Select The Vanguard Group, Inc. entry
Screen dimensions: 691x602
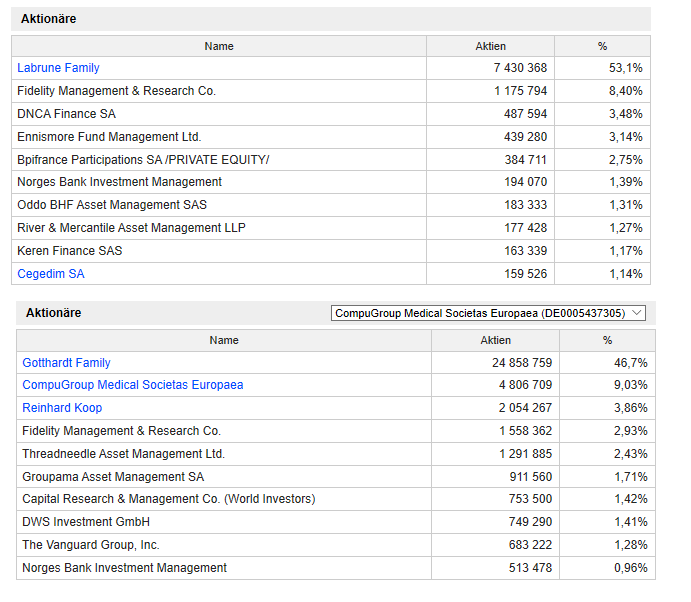pyautogui.click(x=91, y=545)
